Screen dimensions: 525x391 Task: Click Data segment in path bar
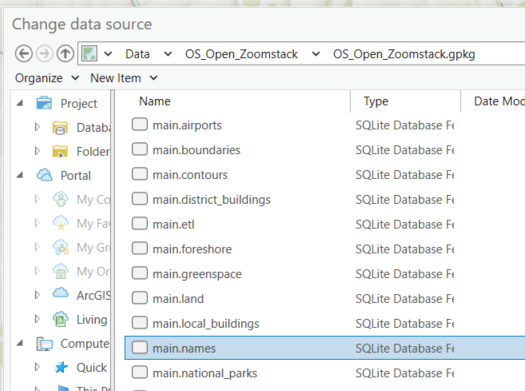point(137,54)
